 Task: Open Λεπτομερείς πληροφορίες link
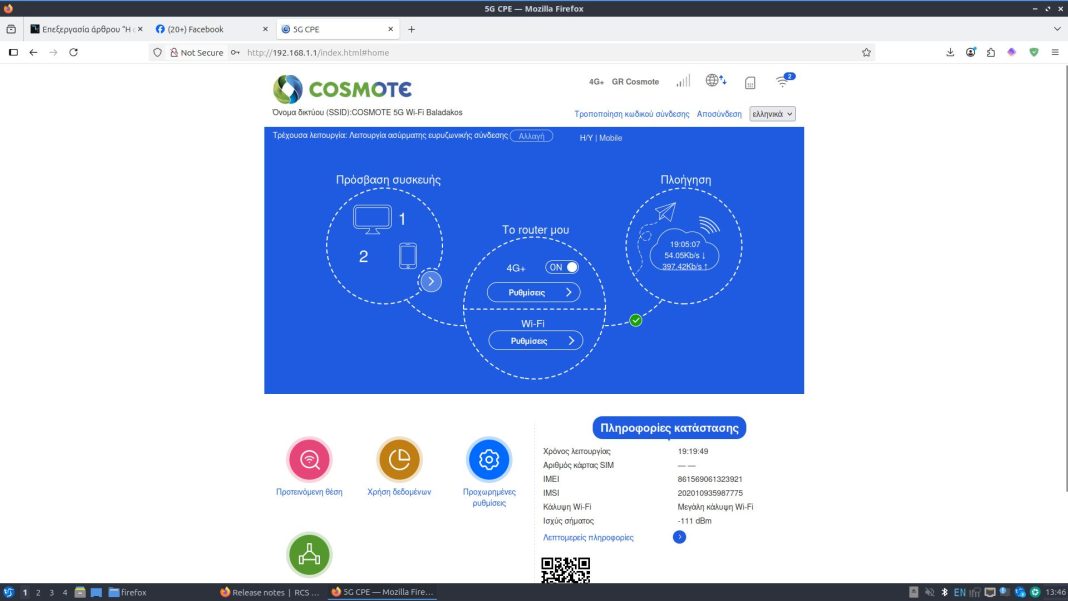(588, 538)
